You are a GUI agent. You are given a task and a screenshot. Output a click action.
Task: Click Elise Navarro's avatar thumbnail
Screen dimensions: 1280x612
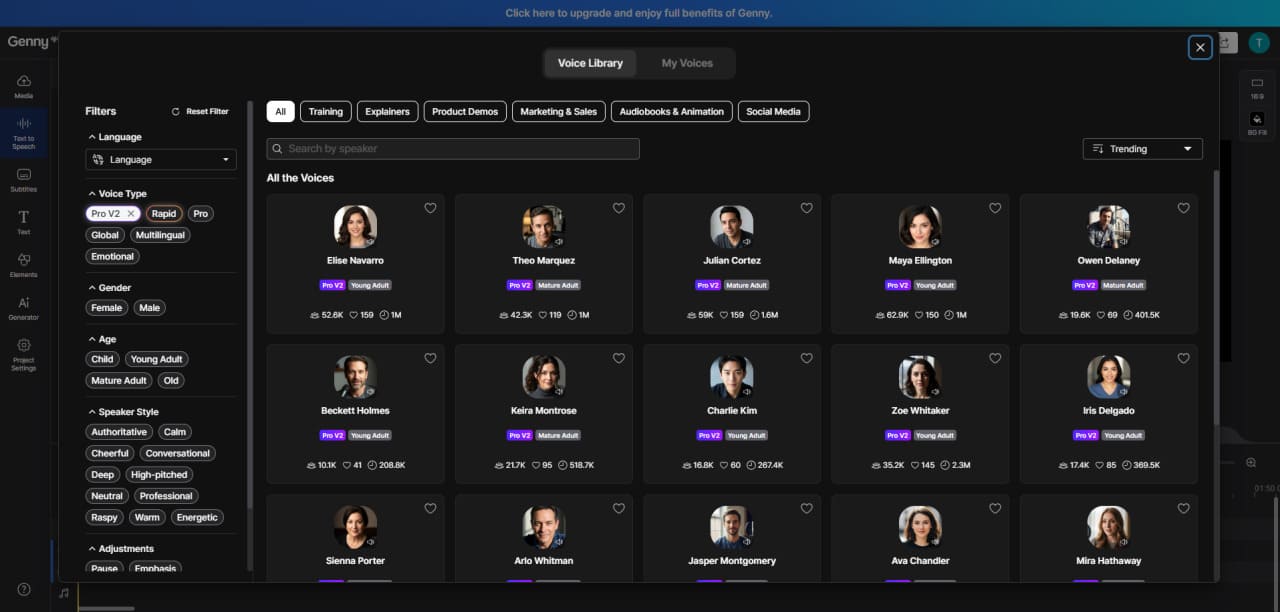coord(355,227)
